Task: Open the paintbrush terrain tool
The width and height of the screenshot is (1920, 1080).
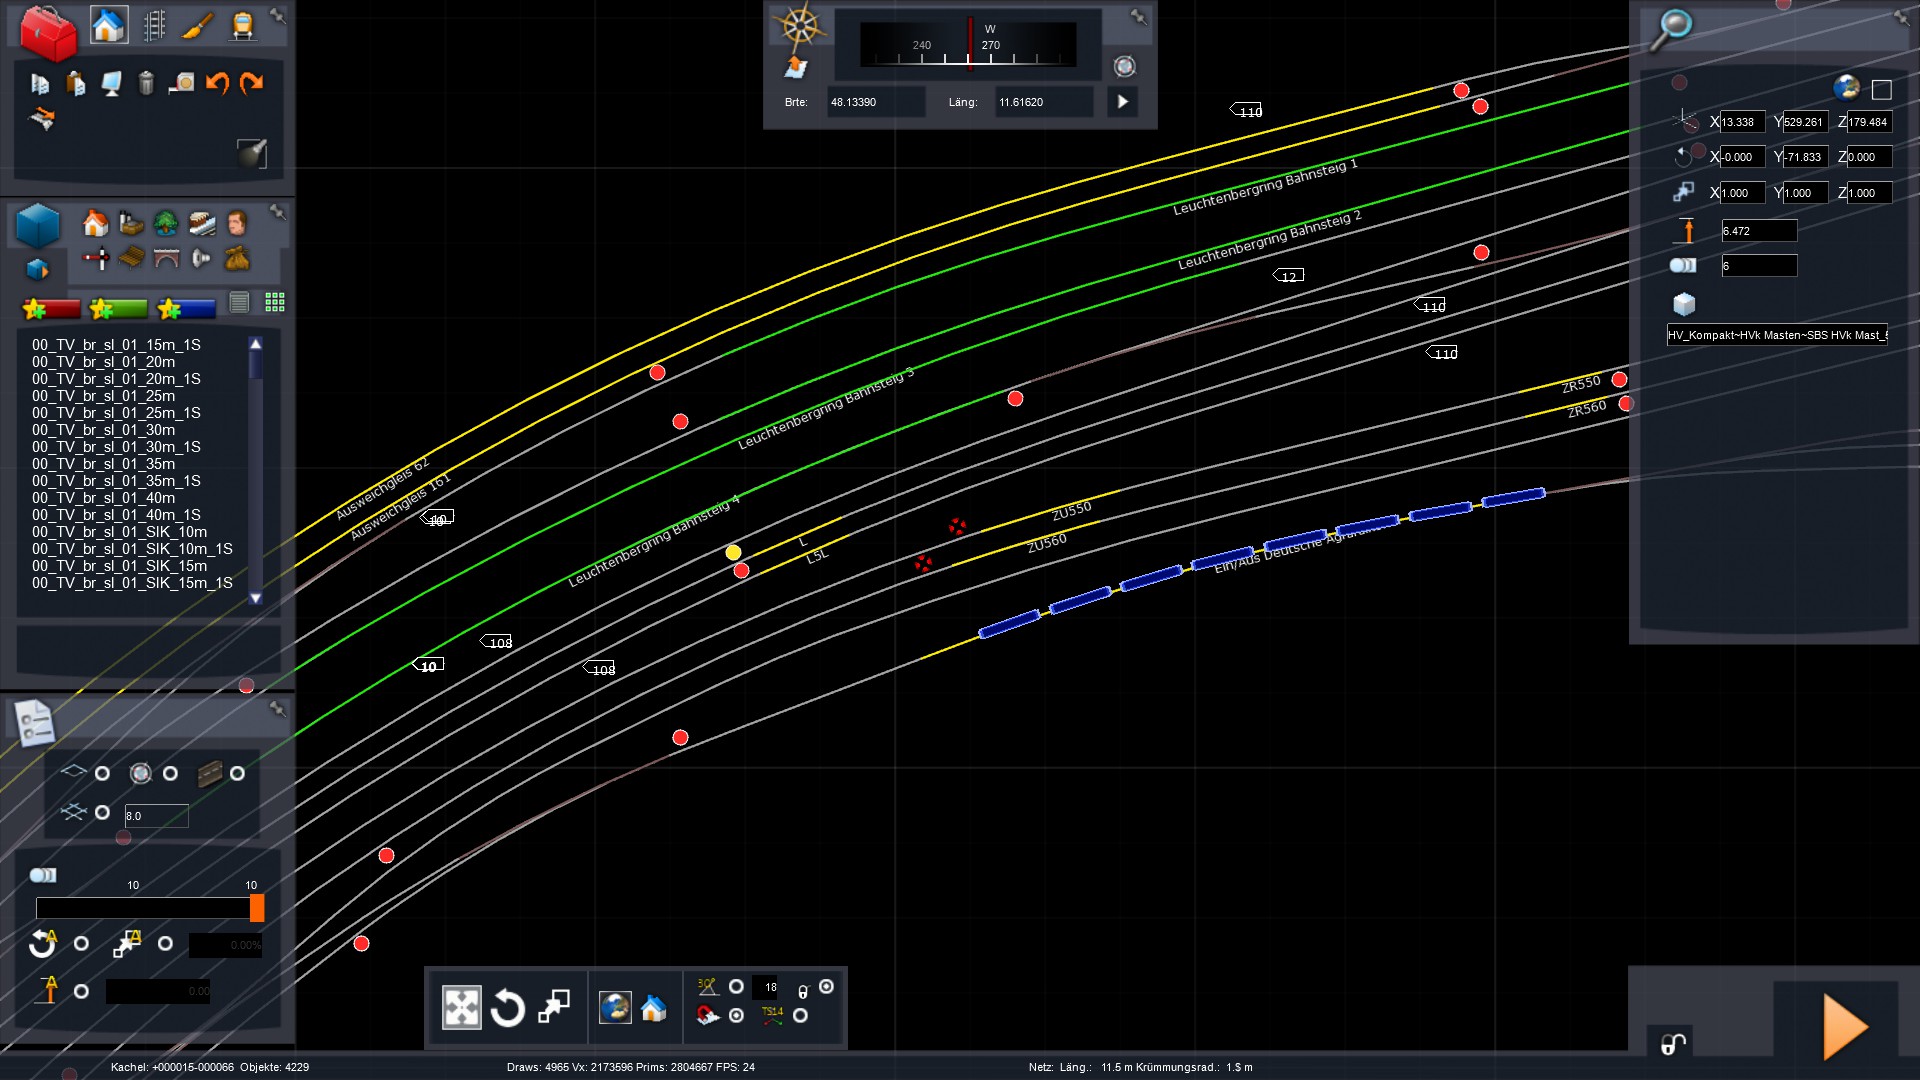Action: (198, 25)
